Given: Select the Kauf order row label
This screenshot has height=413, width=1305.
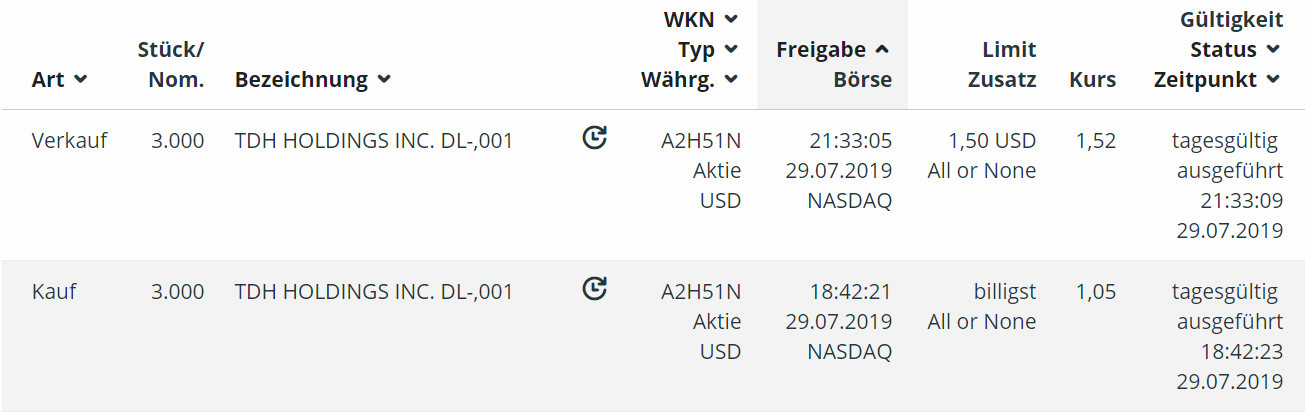Looking at the screenshot, I should pos(54,292).
